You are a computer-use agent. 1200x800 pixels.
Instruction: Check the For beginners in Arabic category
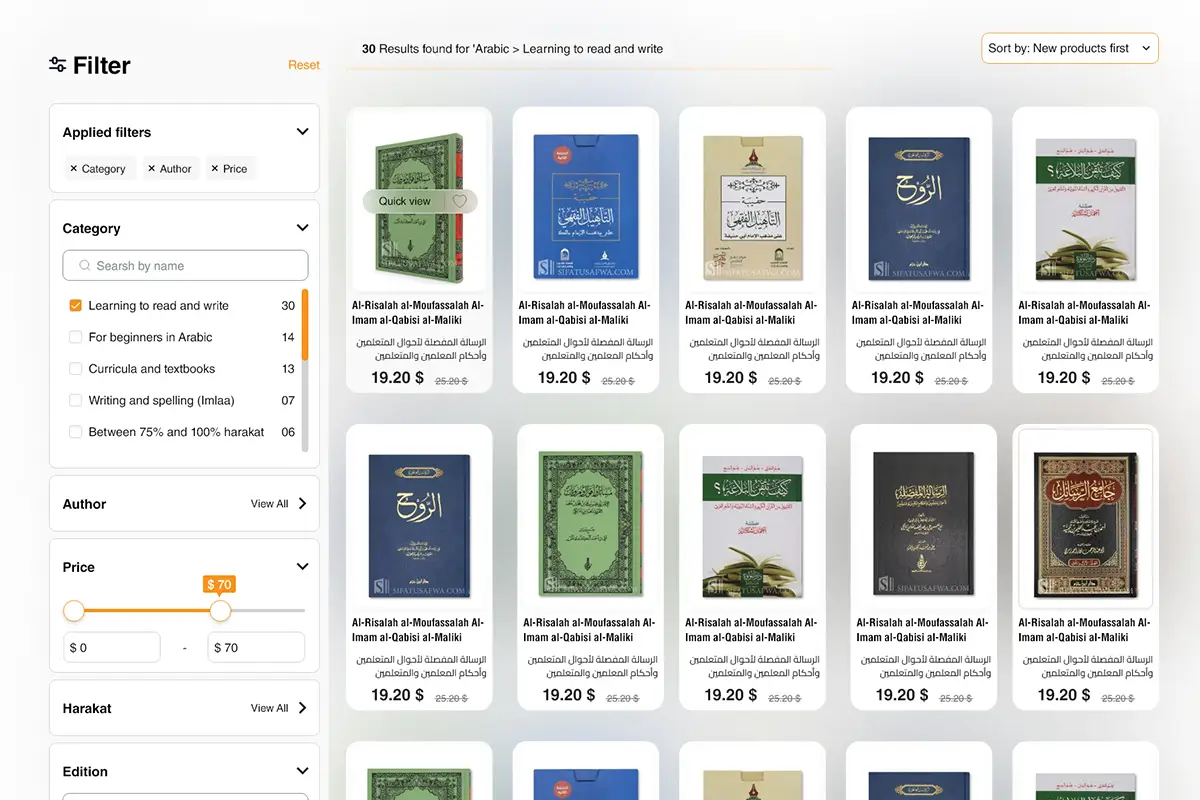75,337
